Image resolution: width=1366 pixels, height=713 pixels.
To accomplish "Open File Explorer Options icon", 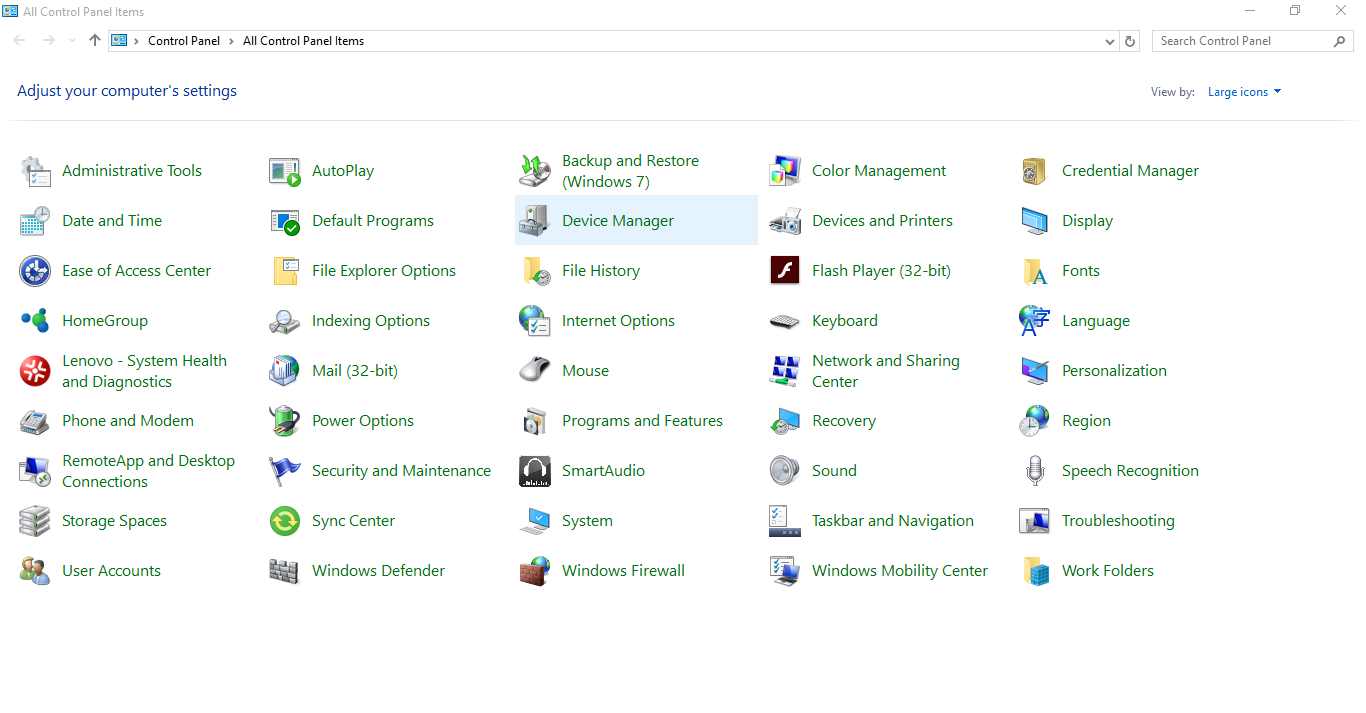I will [285, 271].
